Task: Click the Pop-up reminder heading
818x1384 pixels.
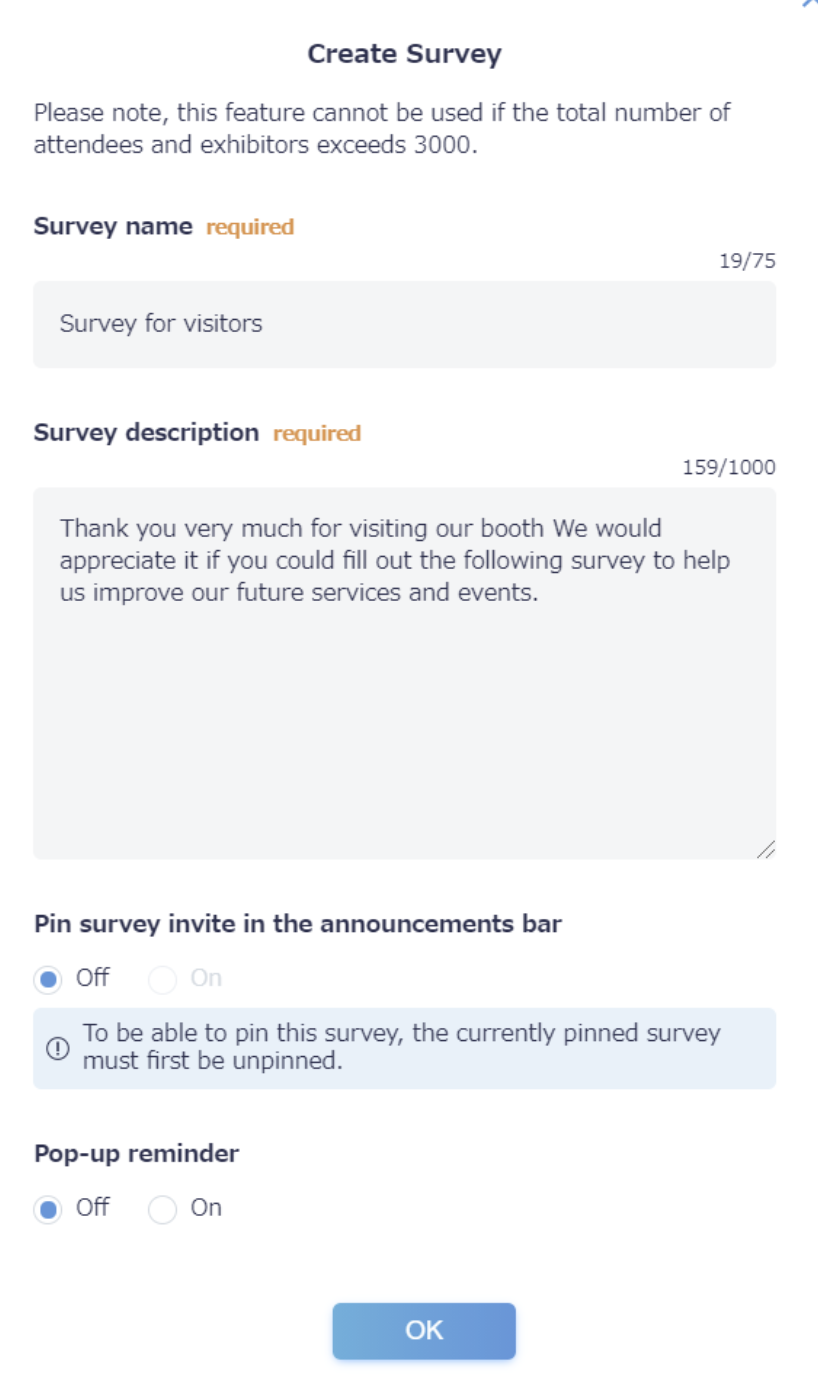Action: 137,1153
